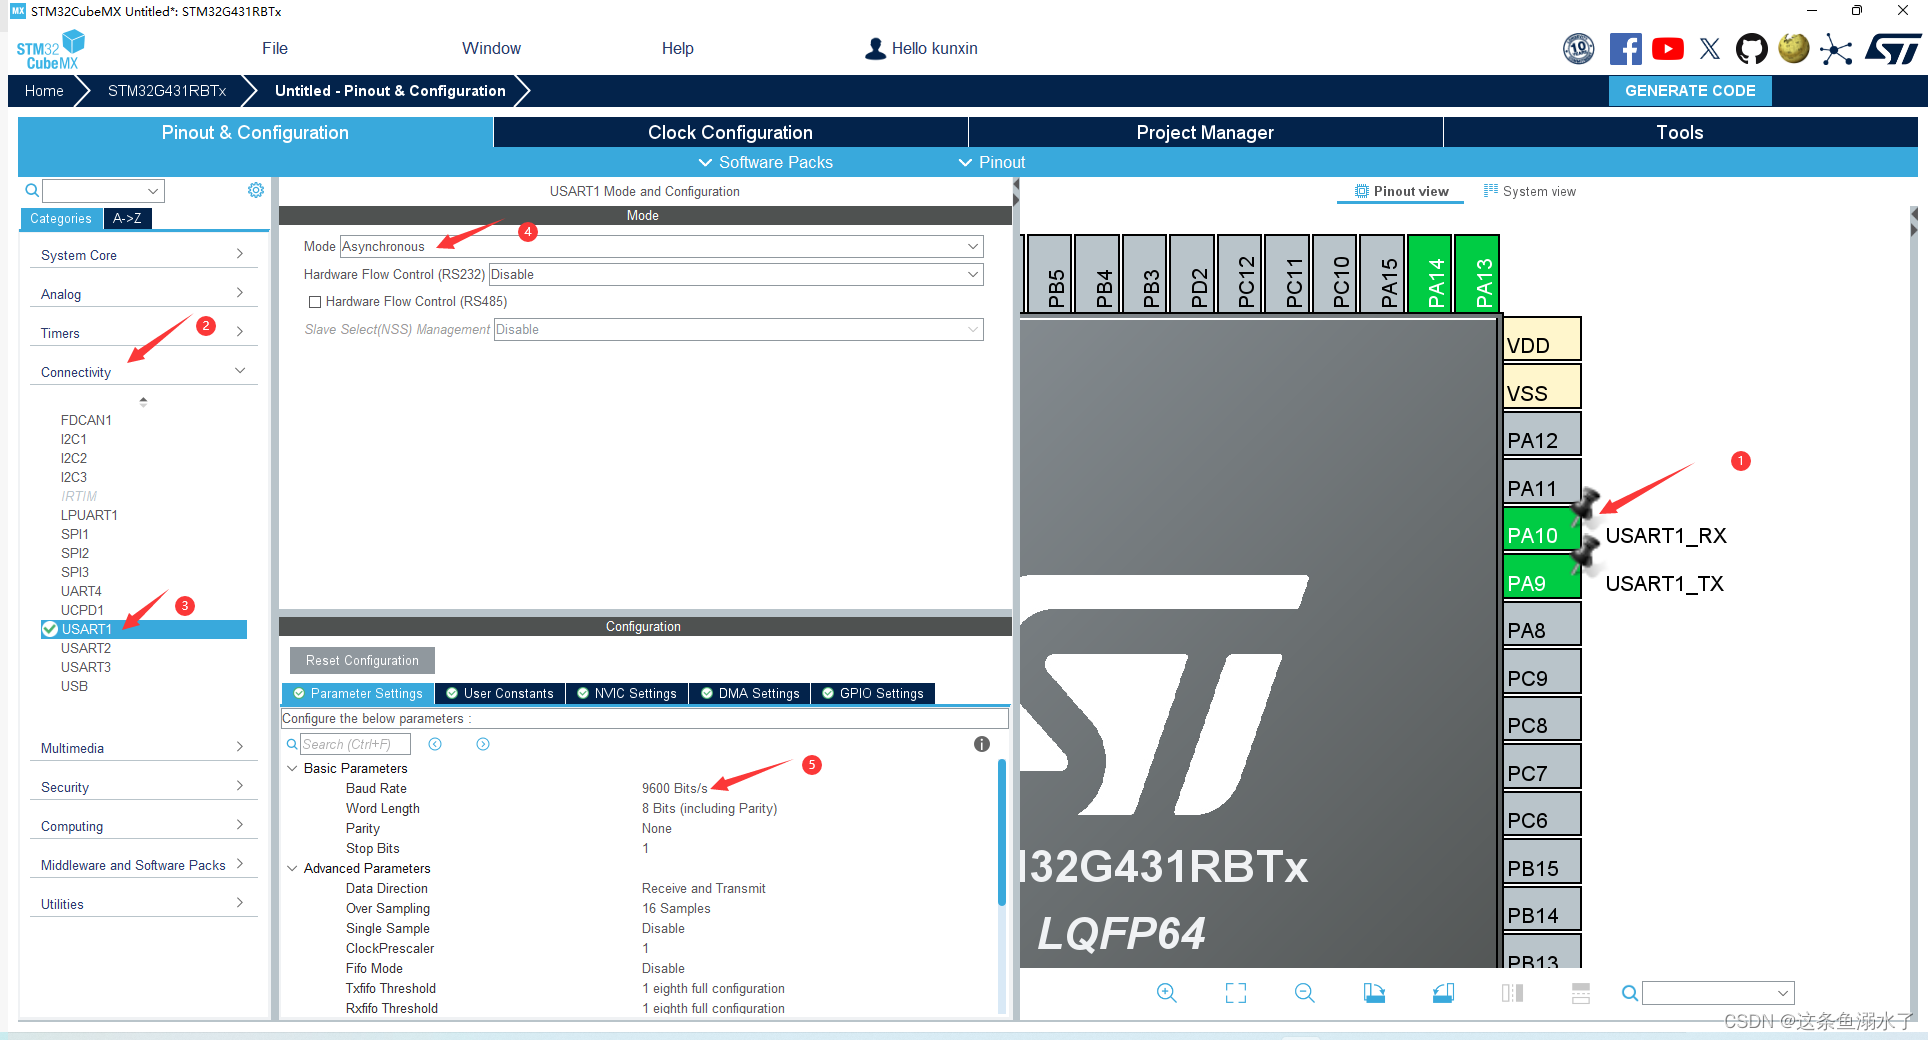Viewport: 1928px width, 1040px height.
Task: Open the User Constants tab
Action: pyautogui.click(x=500, y=693)
